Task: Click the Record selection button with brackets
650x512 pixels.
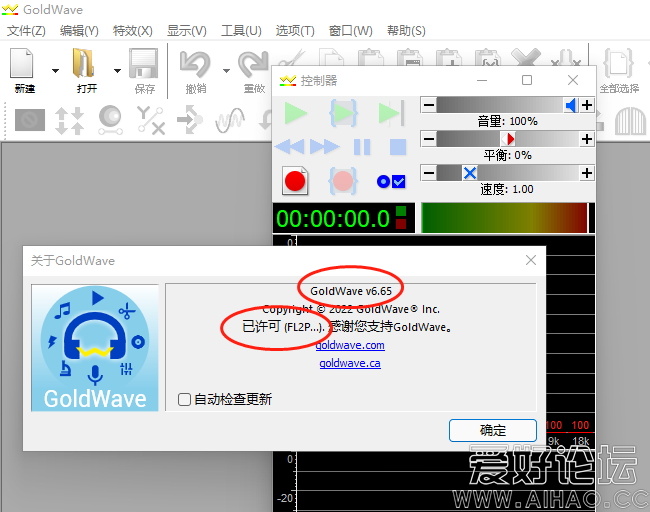Action: pos(343,181)
